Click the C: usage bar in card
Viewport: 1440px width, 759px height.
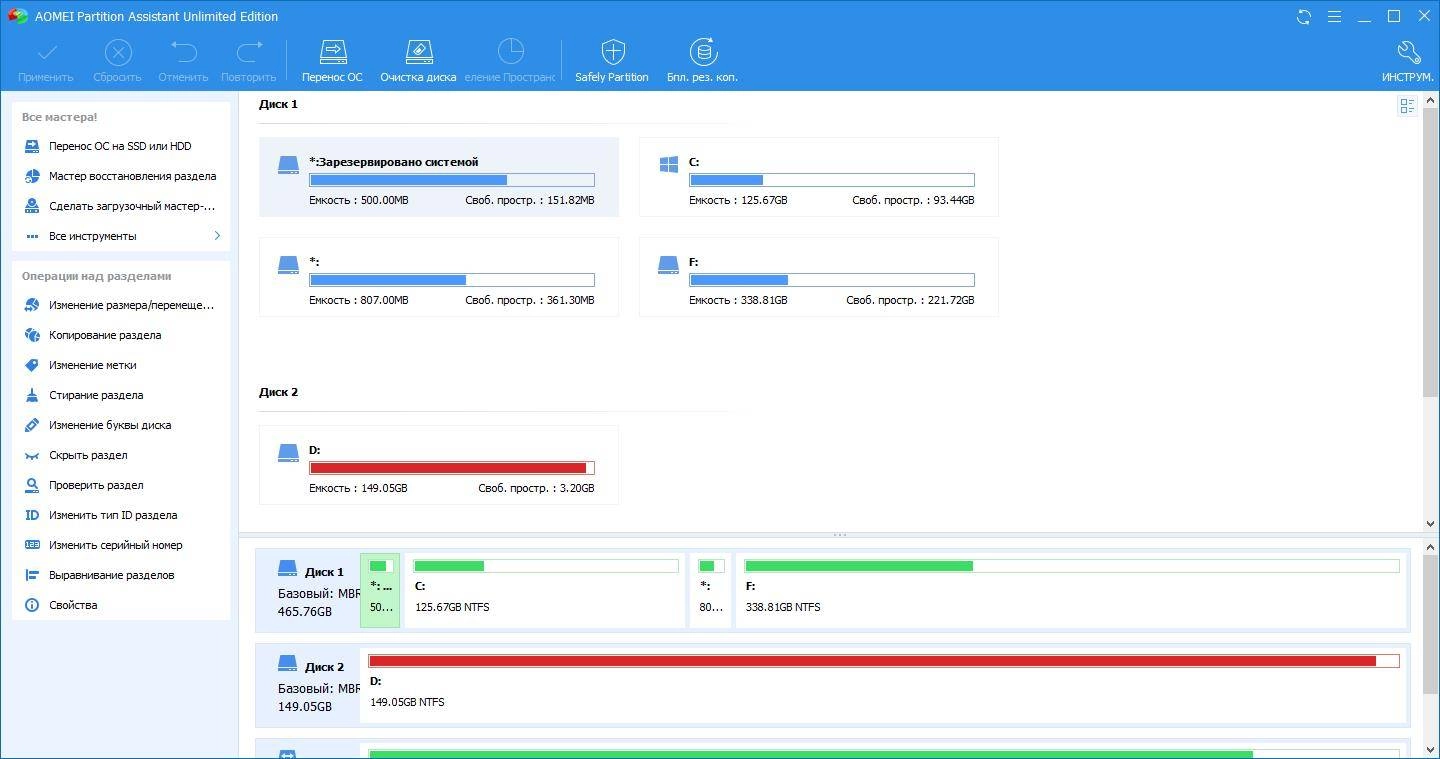[831, 180]
